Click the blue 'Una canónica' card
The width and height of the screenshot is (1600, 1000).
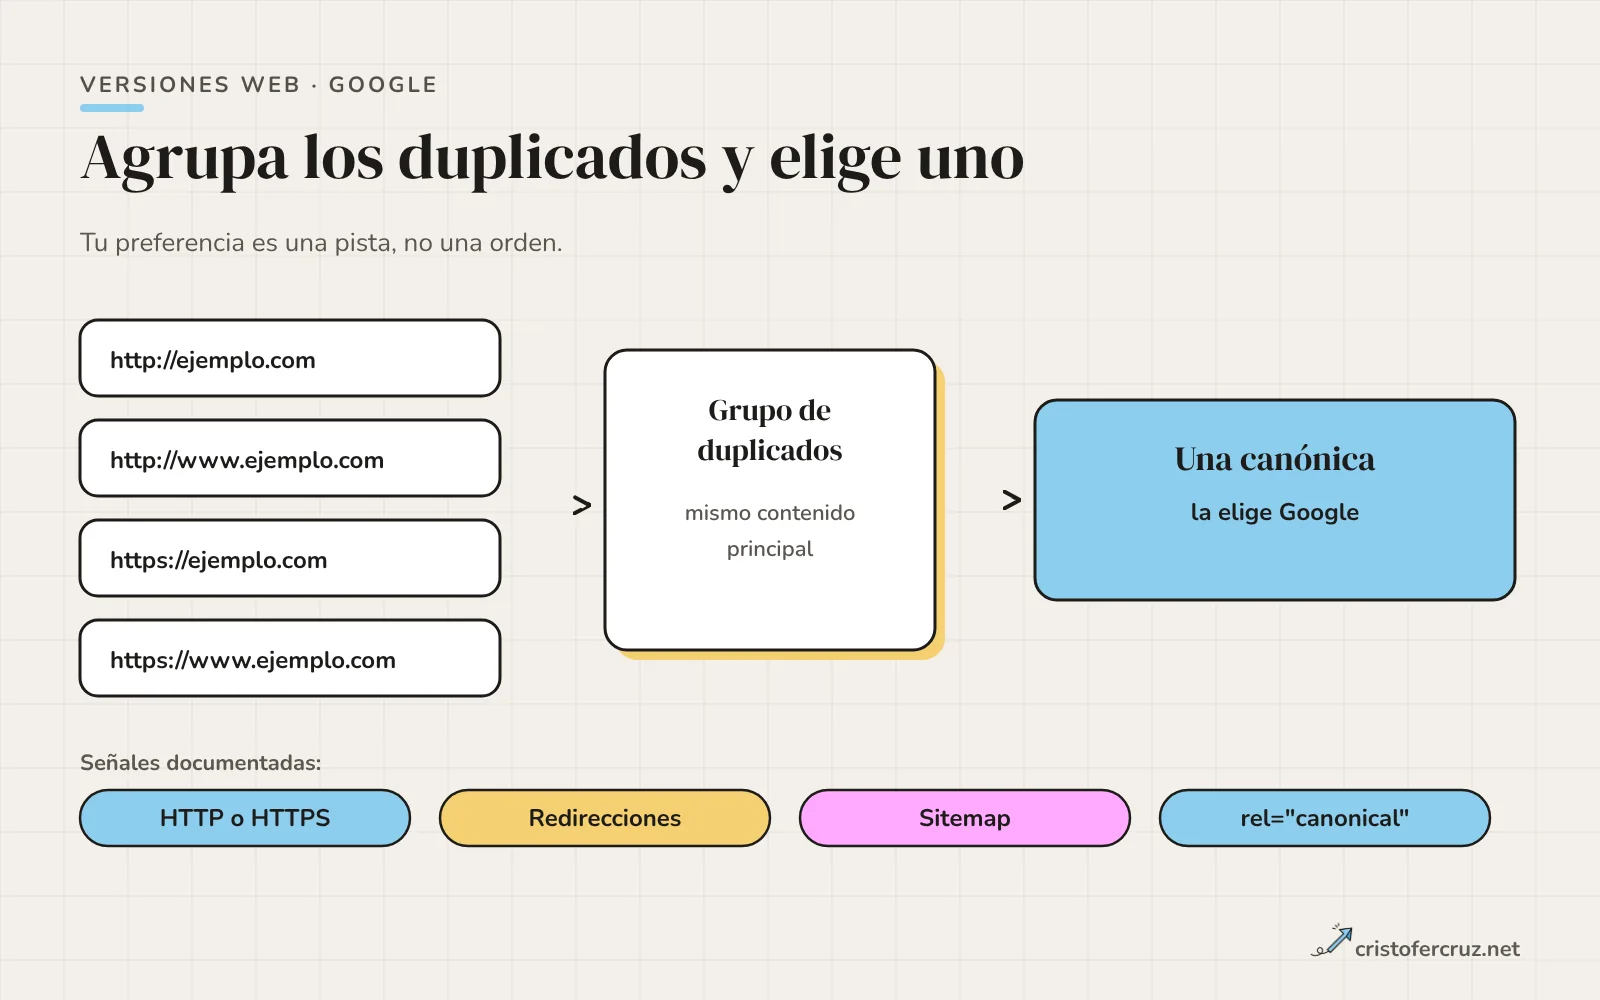(x=1275, y=500)
